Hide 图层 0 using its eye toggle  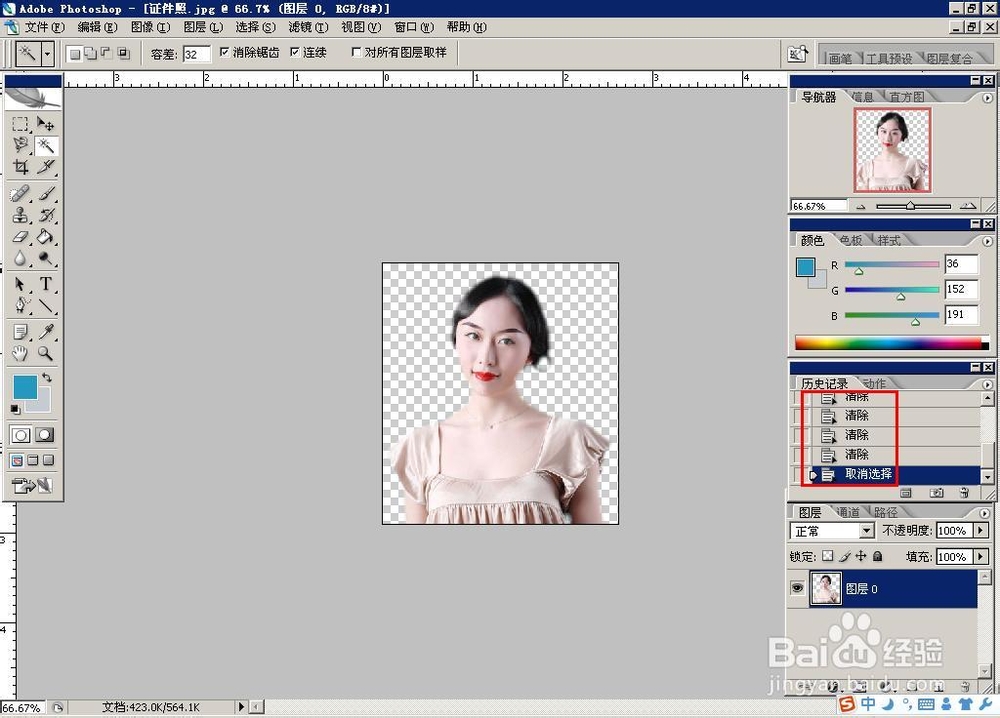(x=797, y=588)
